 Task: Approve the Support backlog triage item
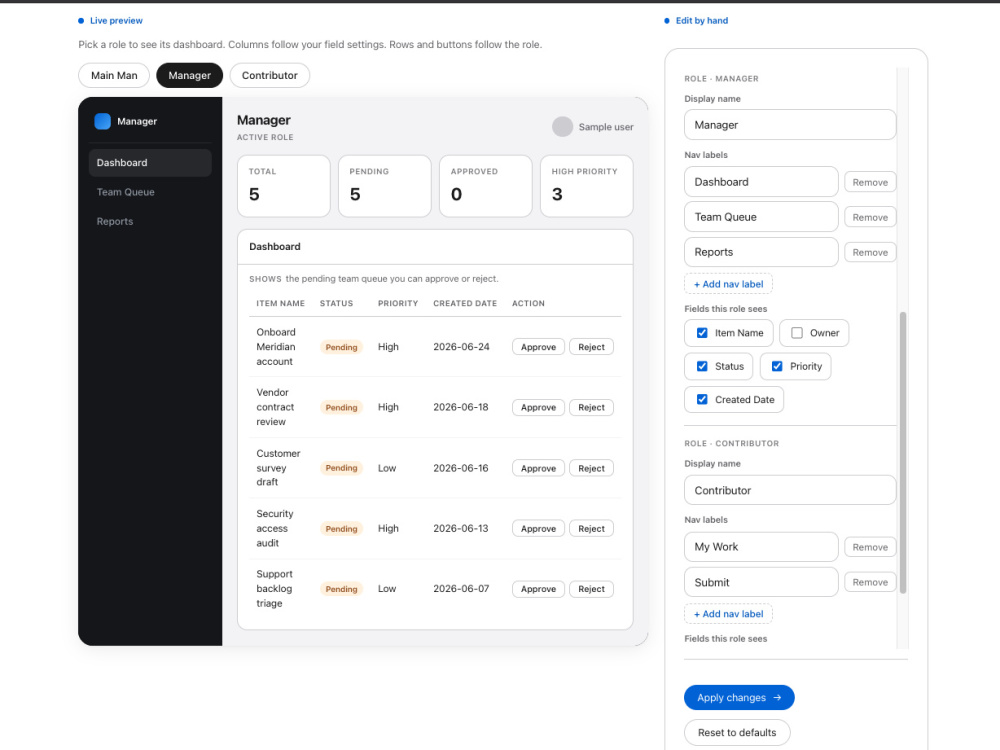[x=538, y=589]
